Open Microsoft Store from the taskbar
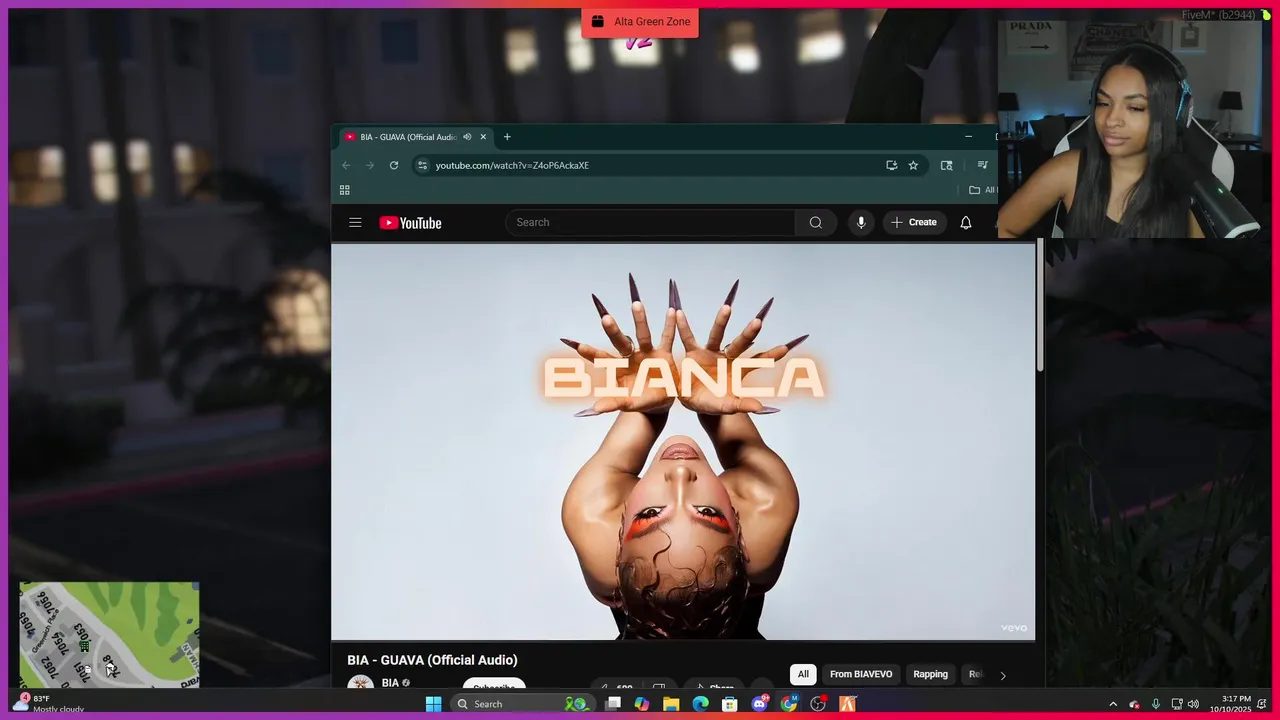1280x720 pixels. click(730, 704)
